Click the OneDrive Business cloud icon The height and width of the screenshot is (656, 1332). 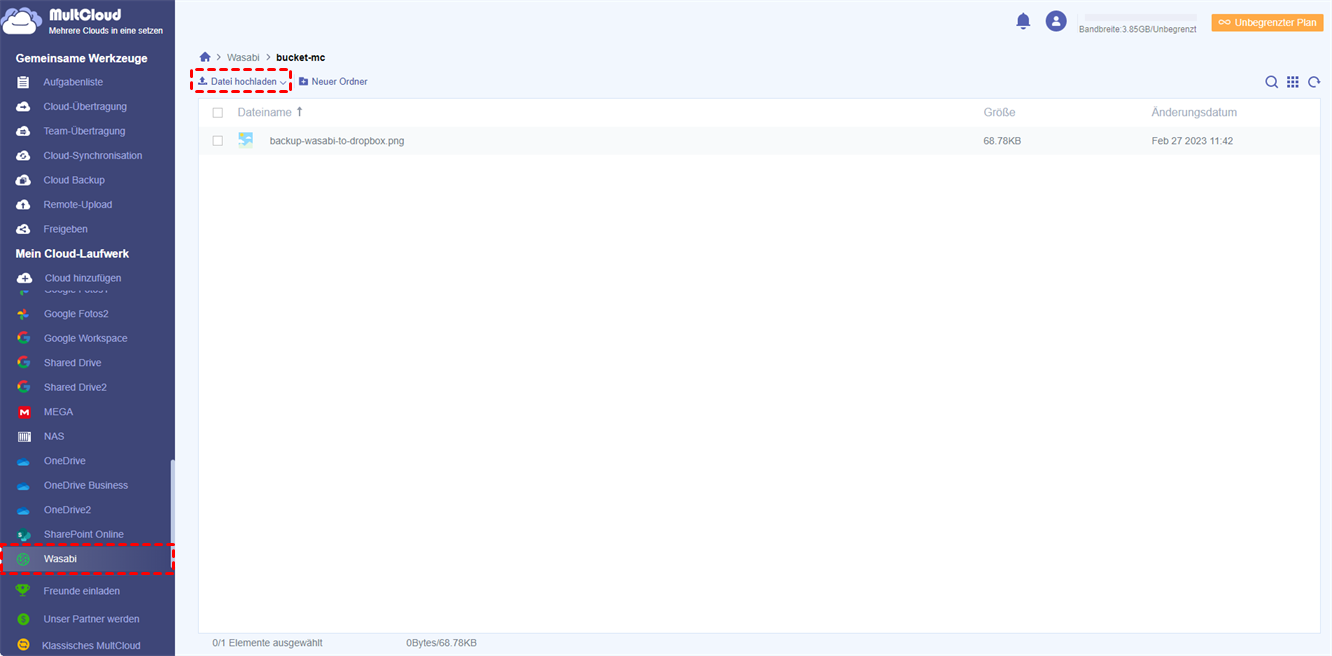click(23, 485)
